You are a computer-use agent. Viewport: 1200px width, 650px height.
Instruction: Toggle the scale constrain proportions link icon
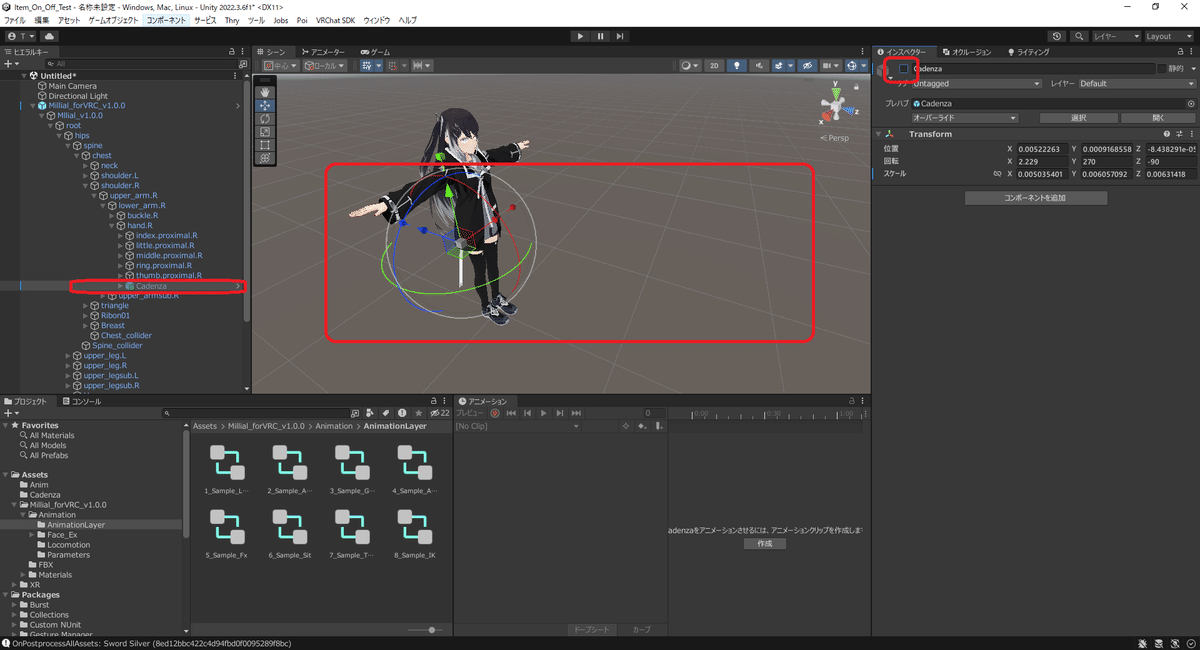click(997, 174)
